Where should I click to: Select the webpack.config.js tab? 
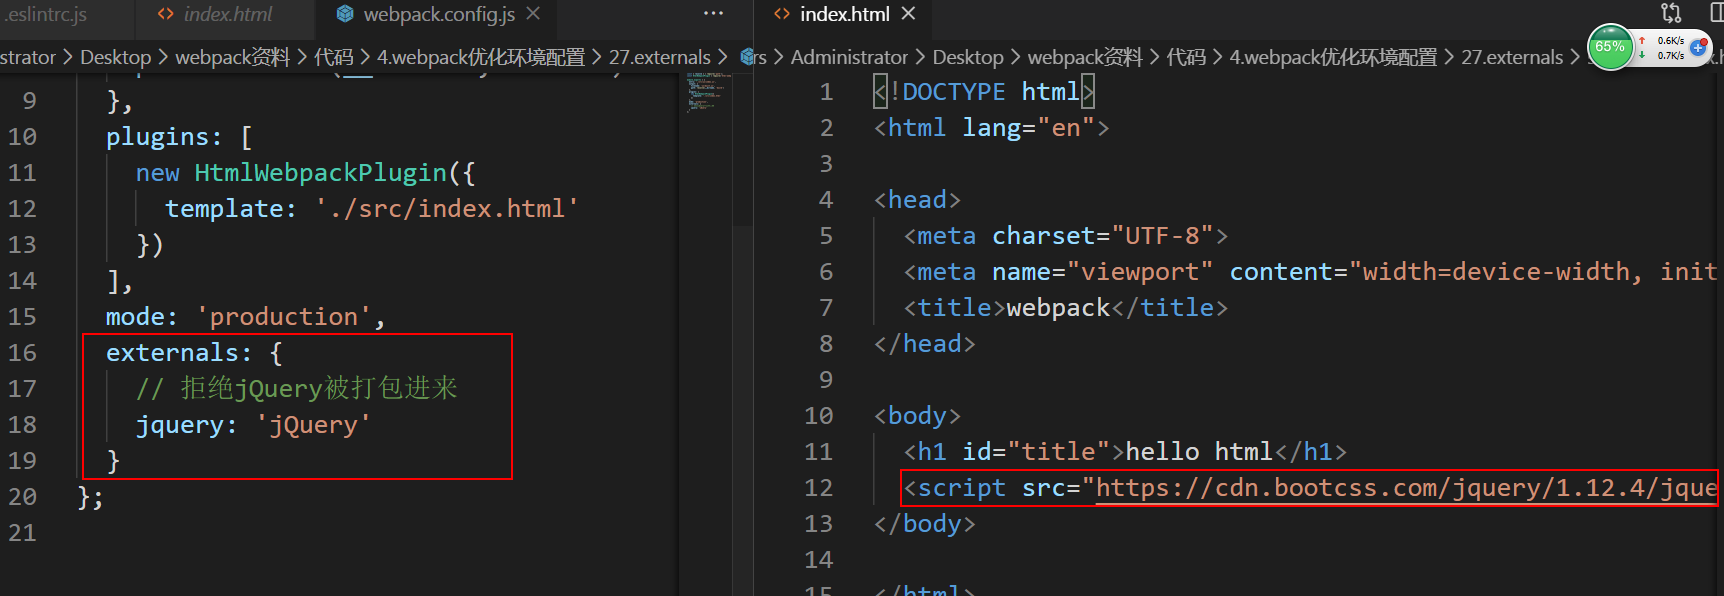click(438, 14)
